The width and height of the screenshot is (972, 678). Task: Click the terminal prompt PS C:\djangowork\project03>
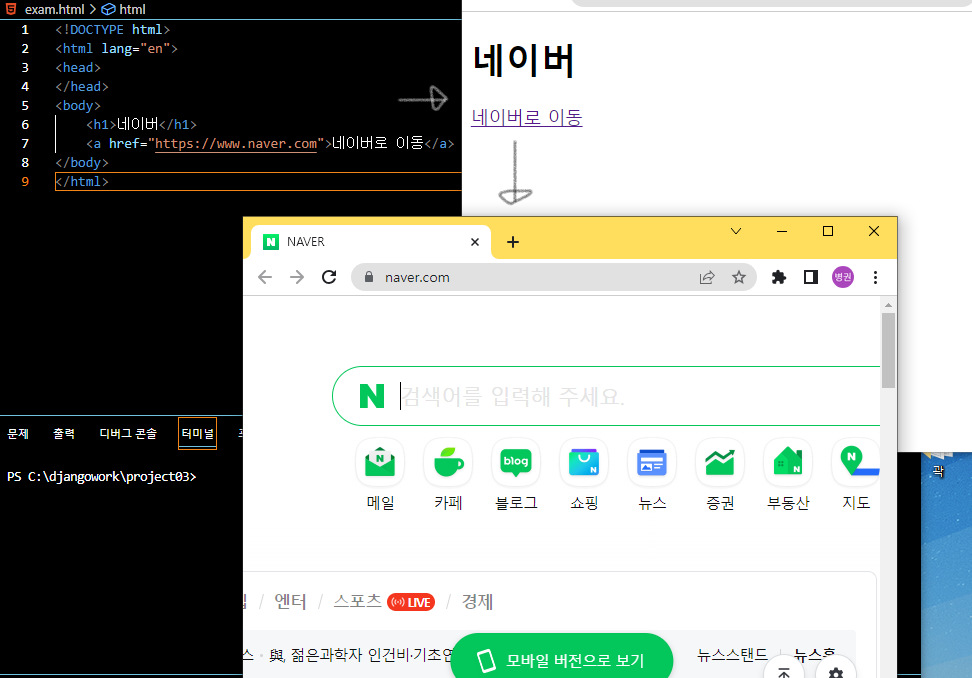[102, 477]
